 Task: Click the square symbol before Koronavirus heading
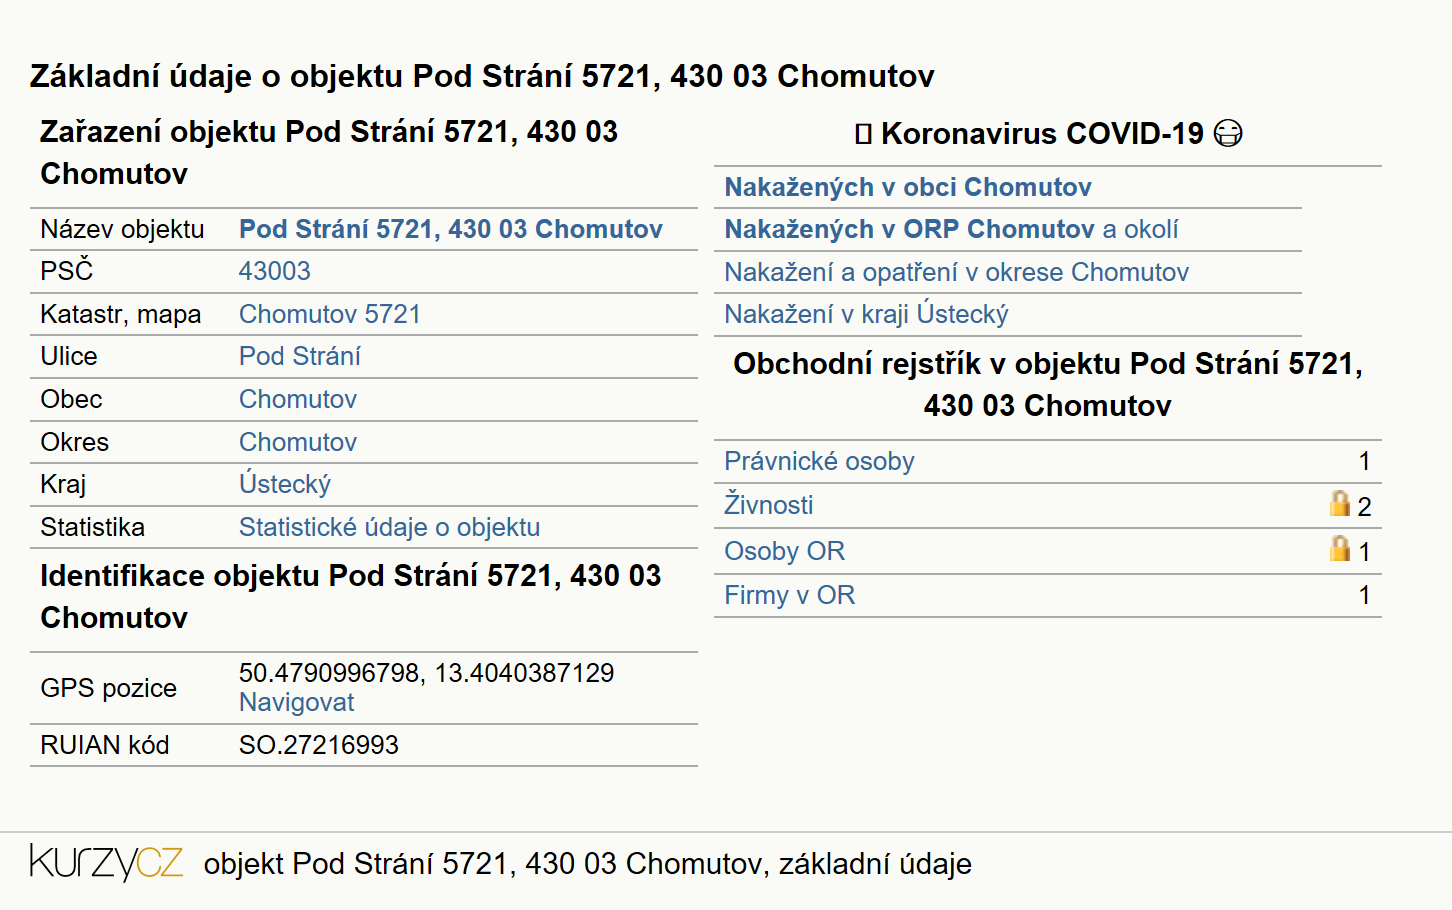864,134
